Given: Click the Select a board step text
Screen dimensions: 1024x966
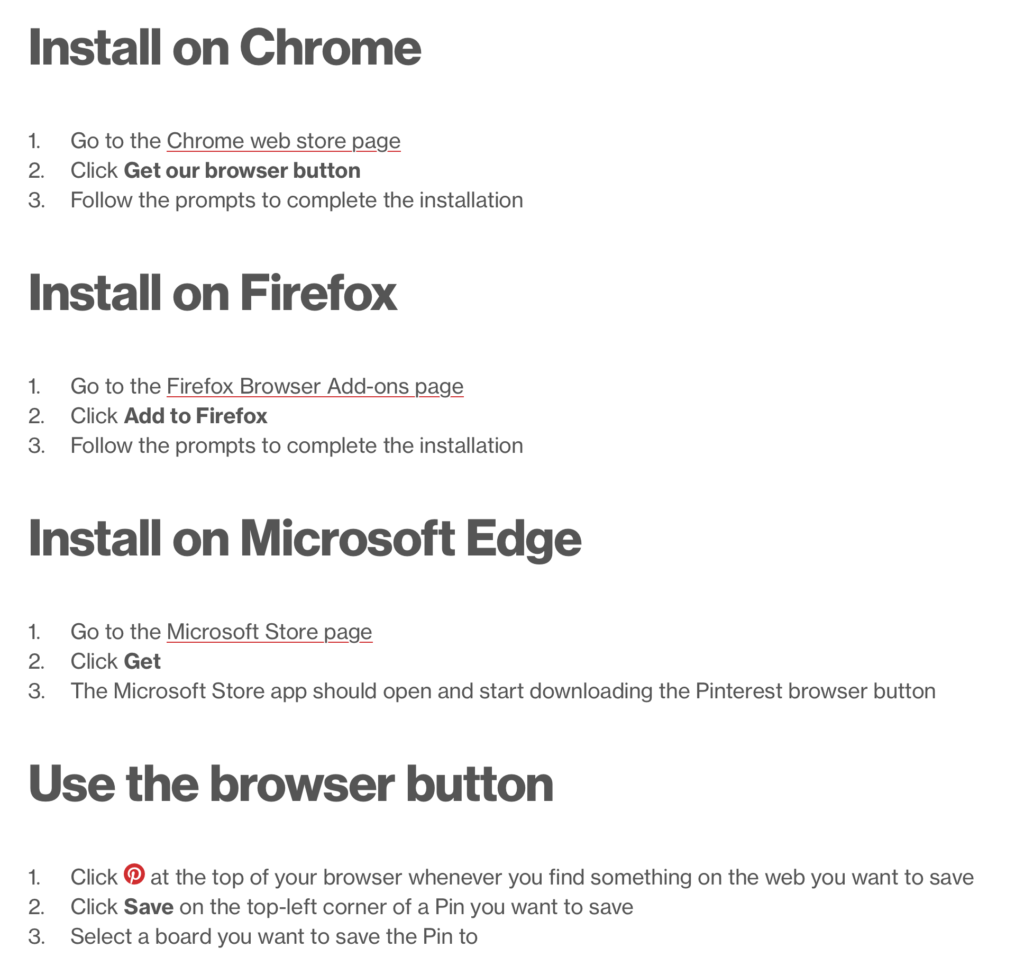Looking at the screenshot, I should coord(273,937).
